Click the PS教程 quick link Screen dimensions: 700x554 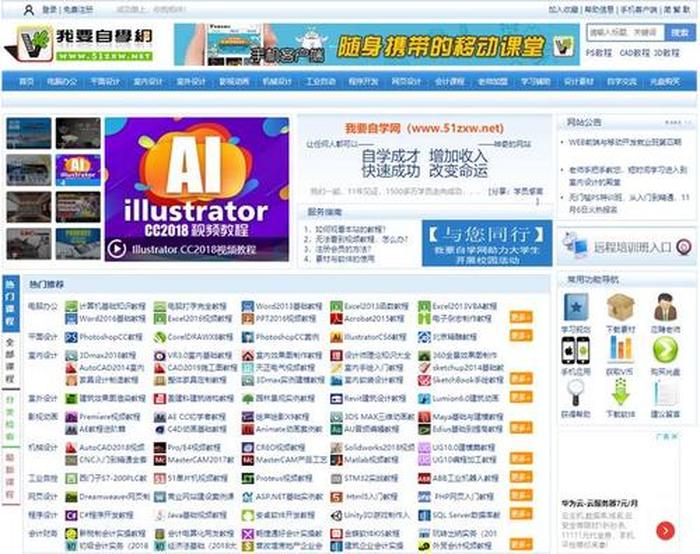599,53
